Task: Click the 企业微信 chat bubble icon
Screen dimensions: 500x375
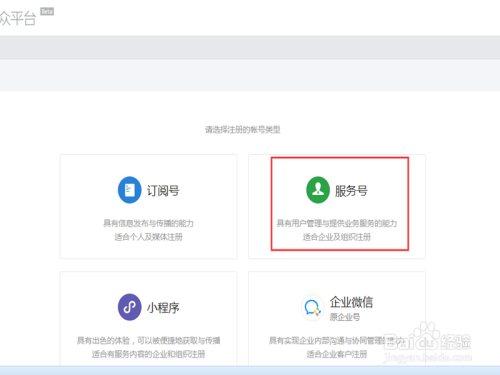Action: (312, 308)
